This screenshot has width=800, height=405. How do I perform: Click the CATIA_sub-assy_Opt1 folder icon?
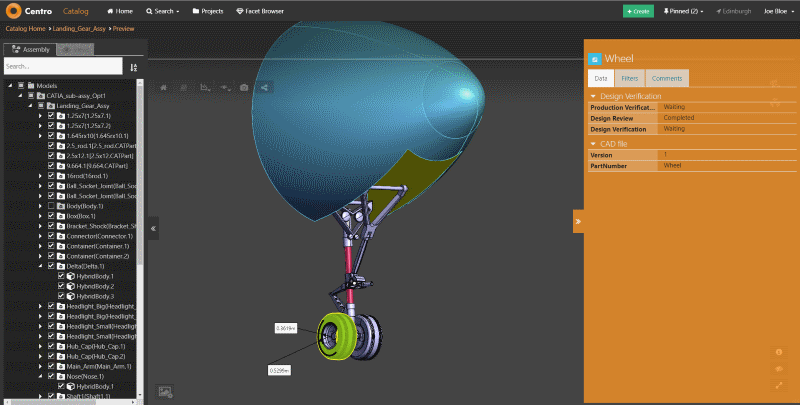click(x=41, y=96)
